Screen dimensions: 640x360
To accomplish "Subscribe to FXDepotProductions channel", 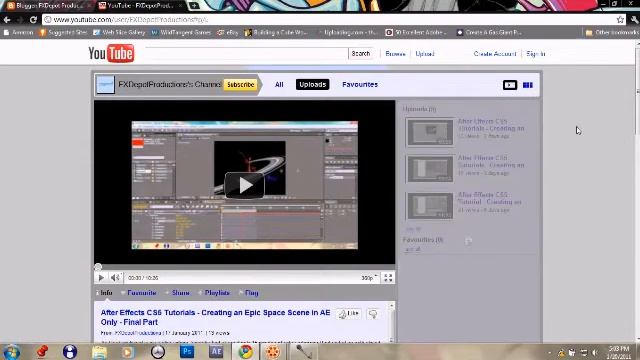I will (240, 84).
